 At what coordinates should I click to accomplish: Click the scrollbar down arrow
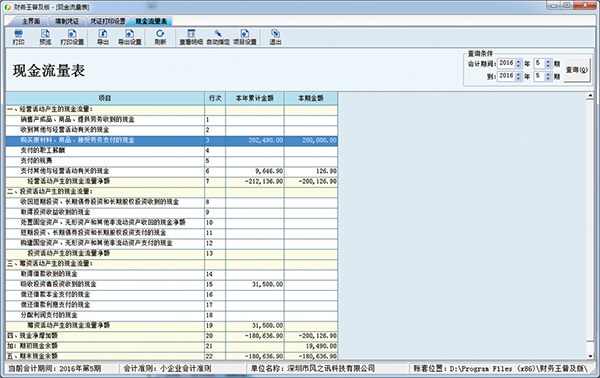click(x=590, y=356)
